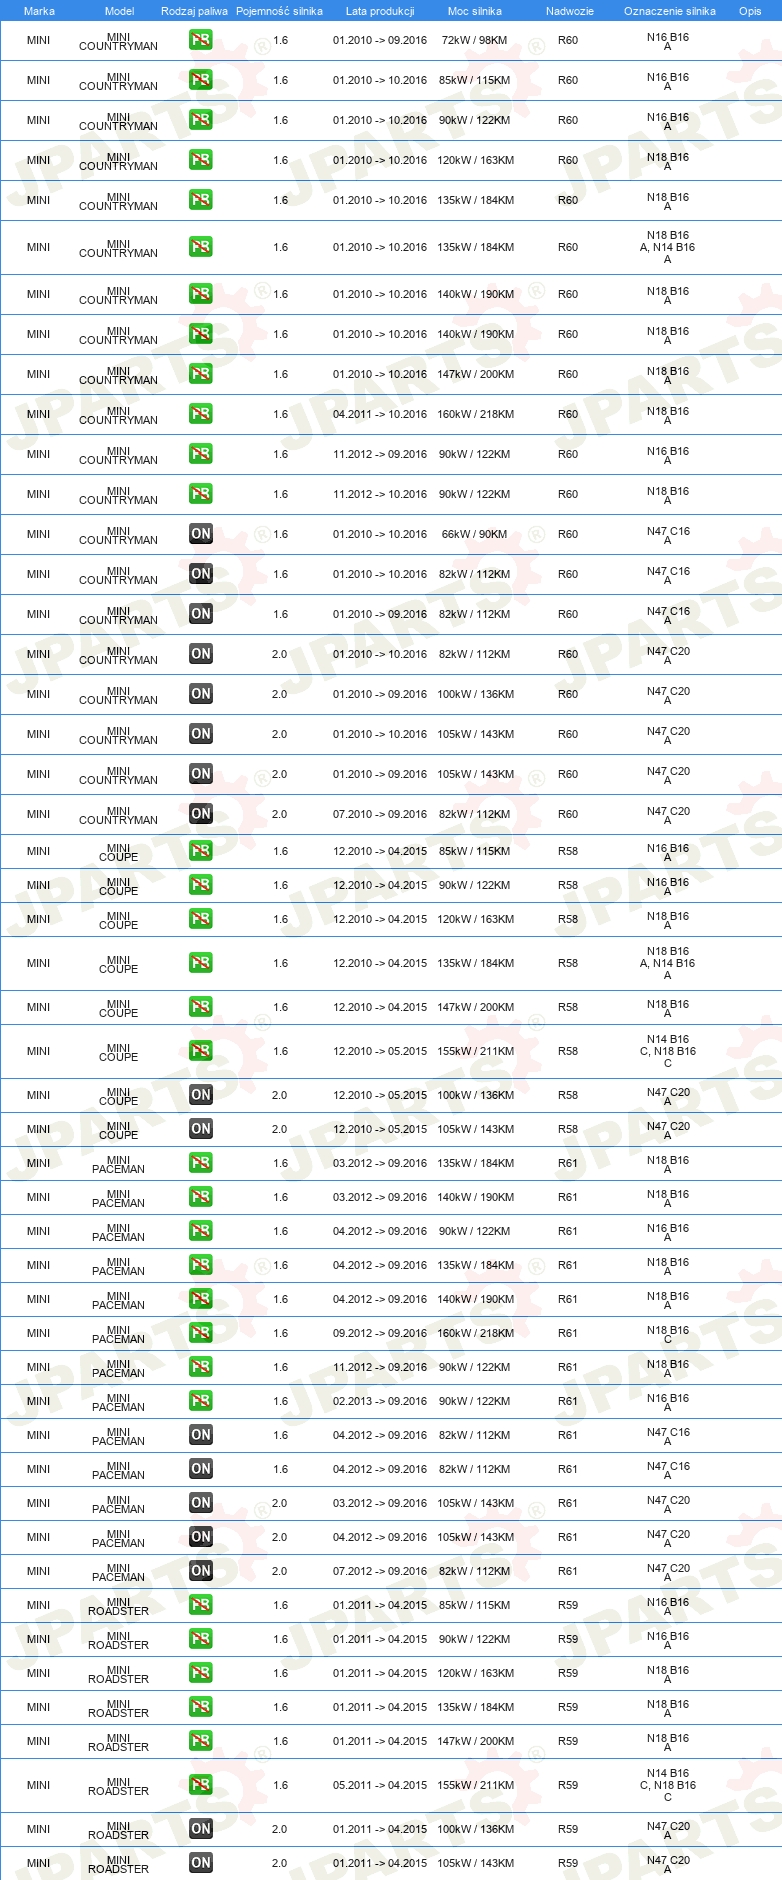The height and width of the screenshot is (1880, 782).
Task: Click the Marka column header
Action: pyautogui.click(x=39, y=11)
